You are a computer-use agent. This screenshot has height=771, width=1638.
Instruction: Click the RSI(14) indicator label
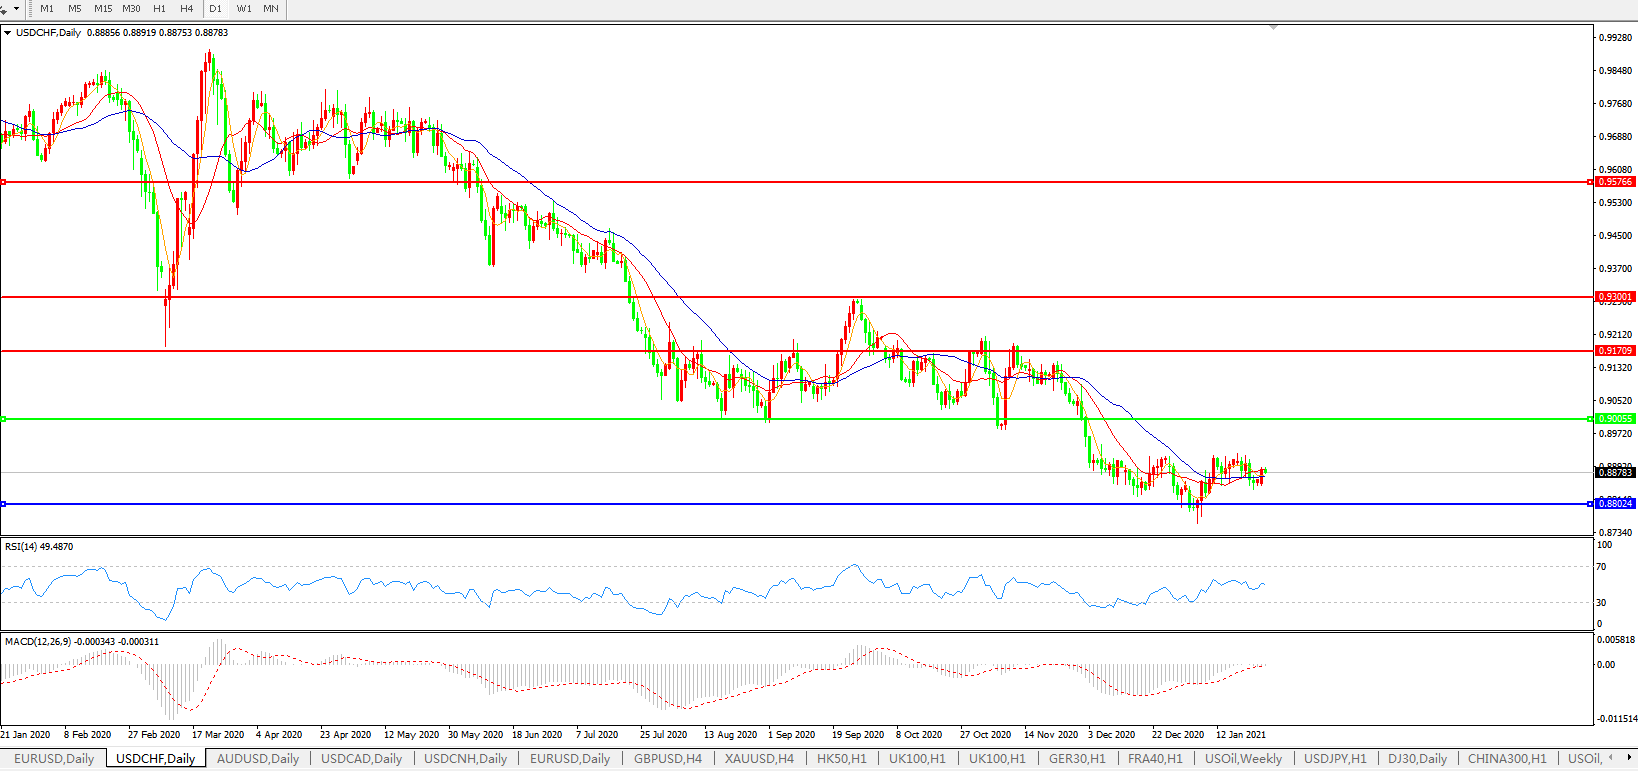pyautogui.click(x=39, y=547)
